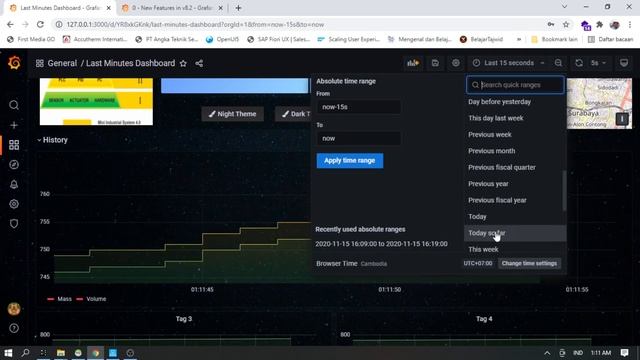
Task: Click the quick ranges list scrollbar
Action: (564, 191)
